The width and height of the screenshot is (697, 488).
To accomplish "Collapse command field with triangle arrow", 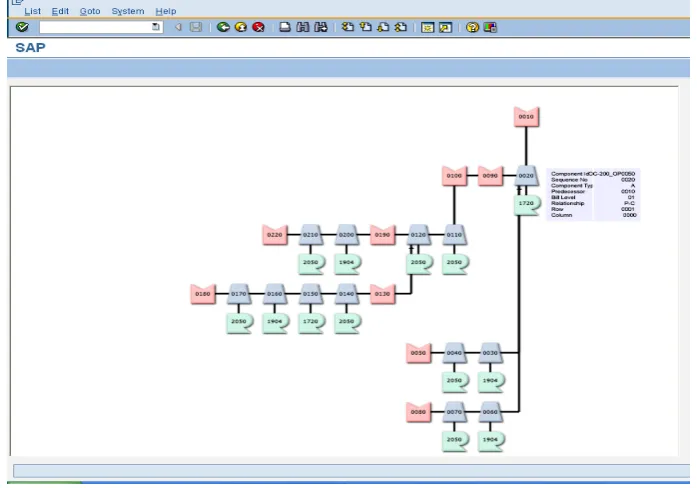I will (x=178, y=27).
